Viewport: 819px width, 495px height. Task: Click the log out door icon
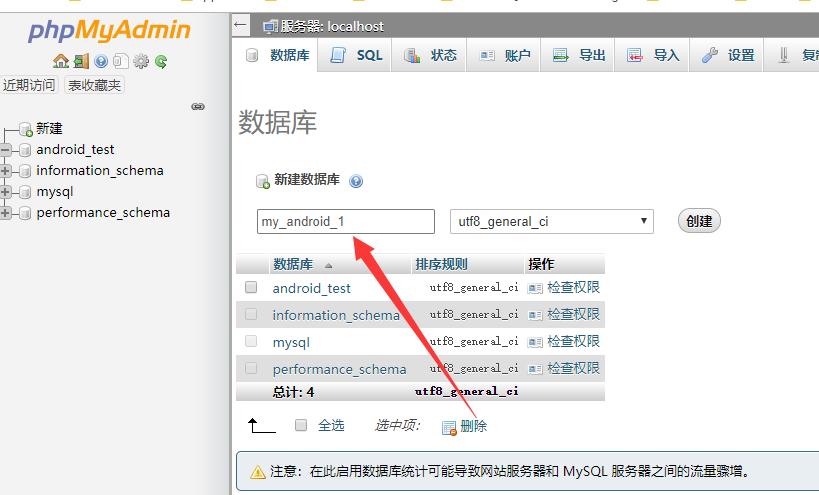81,62
